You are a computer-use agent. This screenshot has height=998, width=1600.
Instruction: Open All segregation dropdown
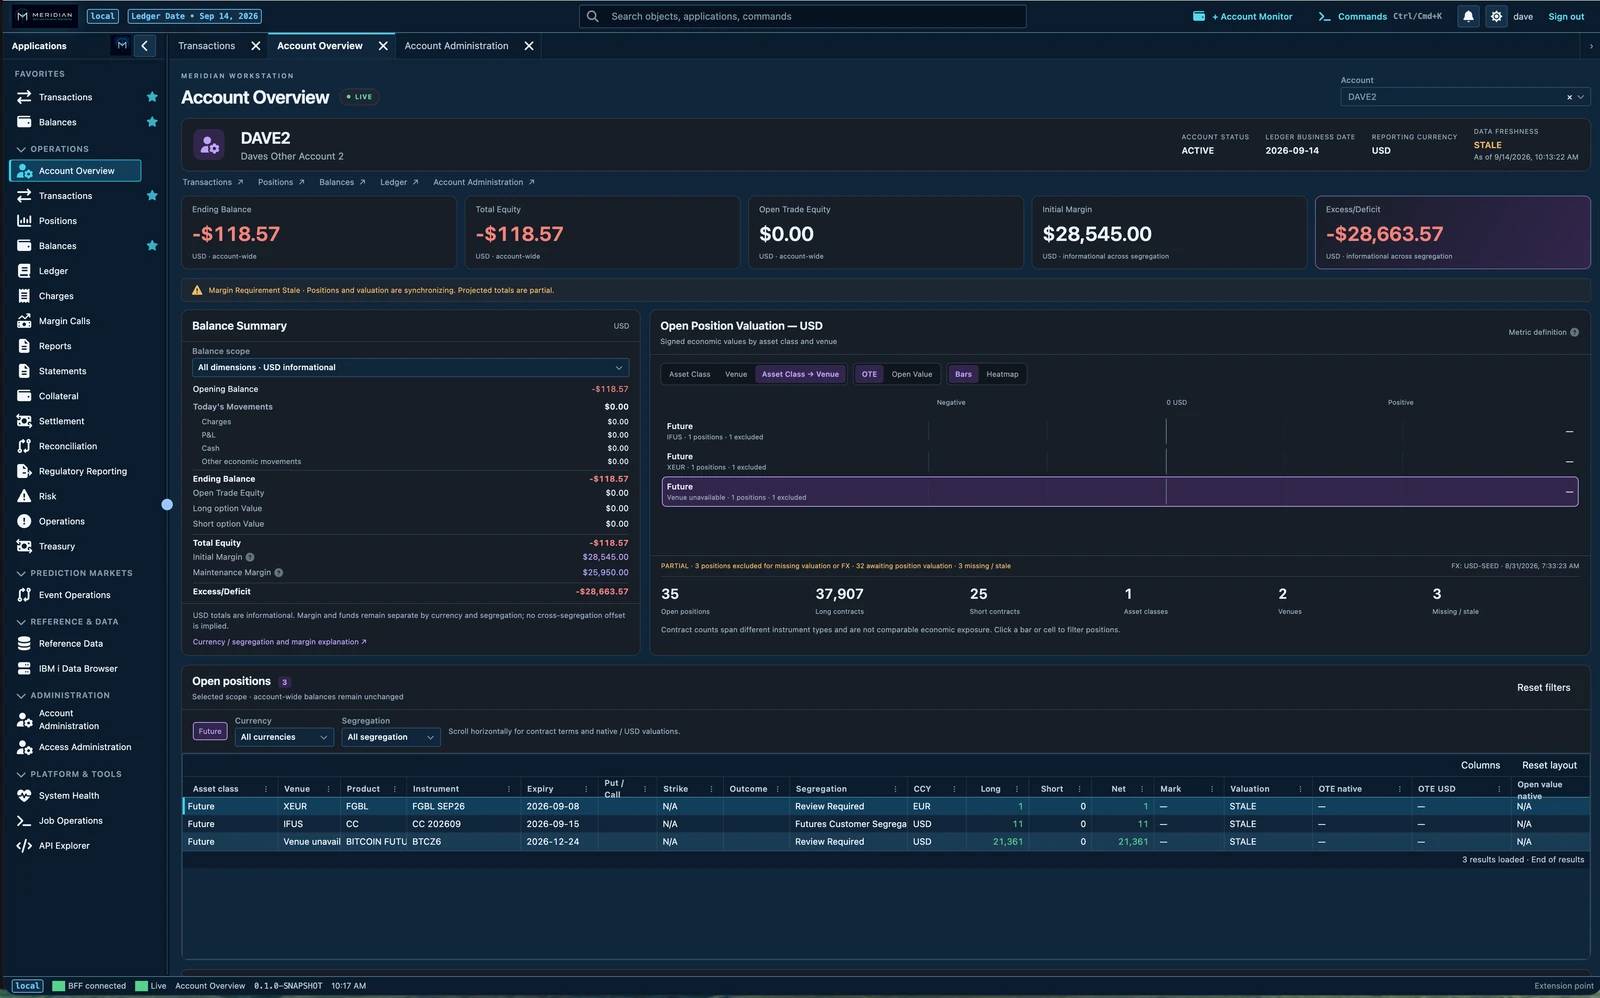pyautogui.click(x=390, y=737)
